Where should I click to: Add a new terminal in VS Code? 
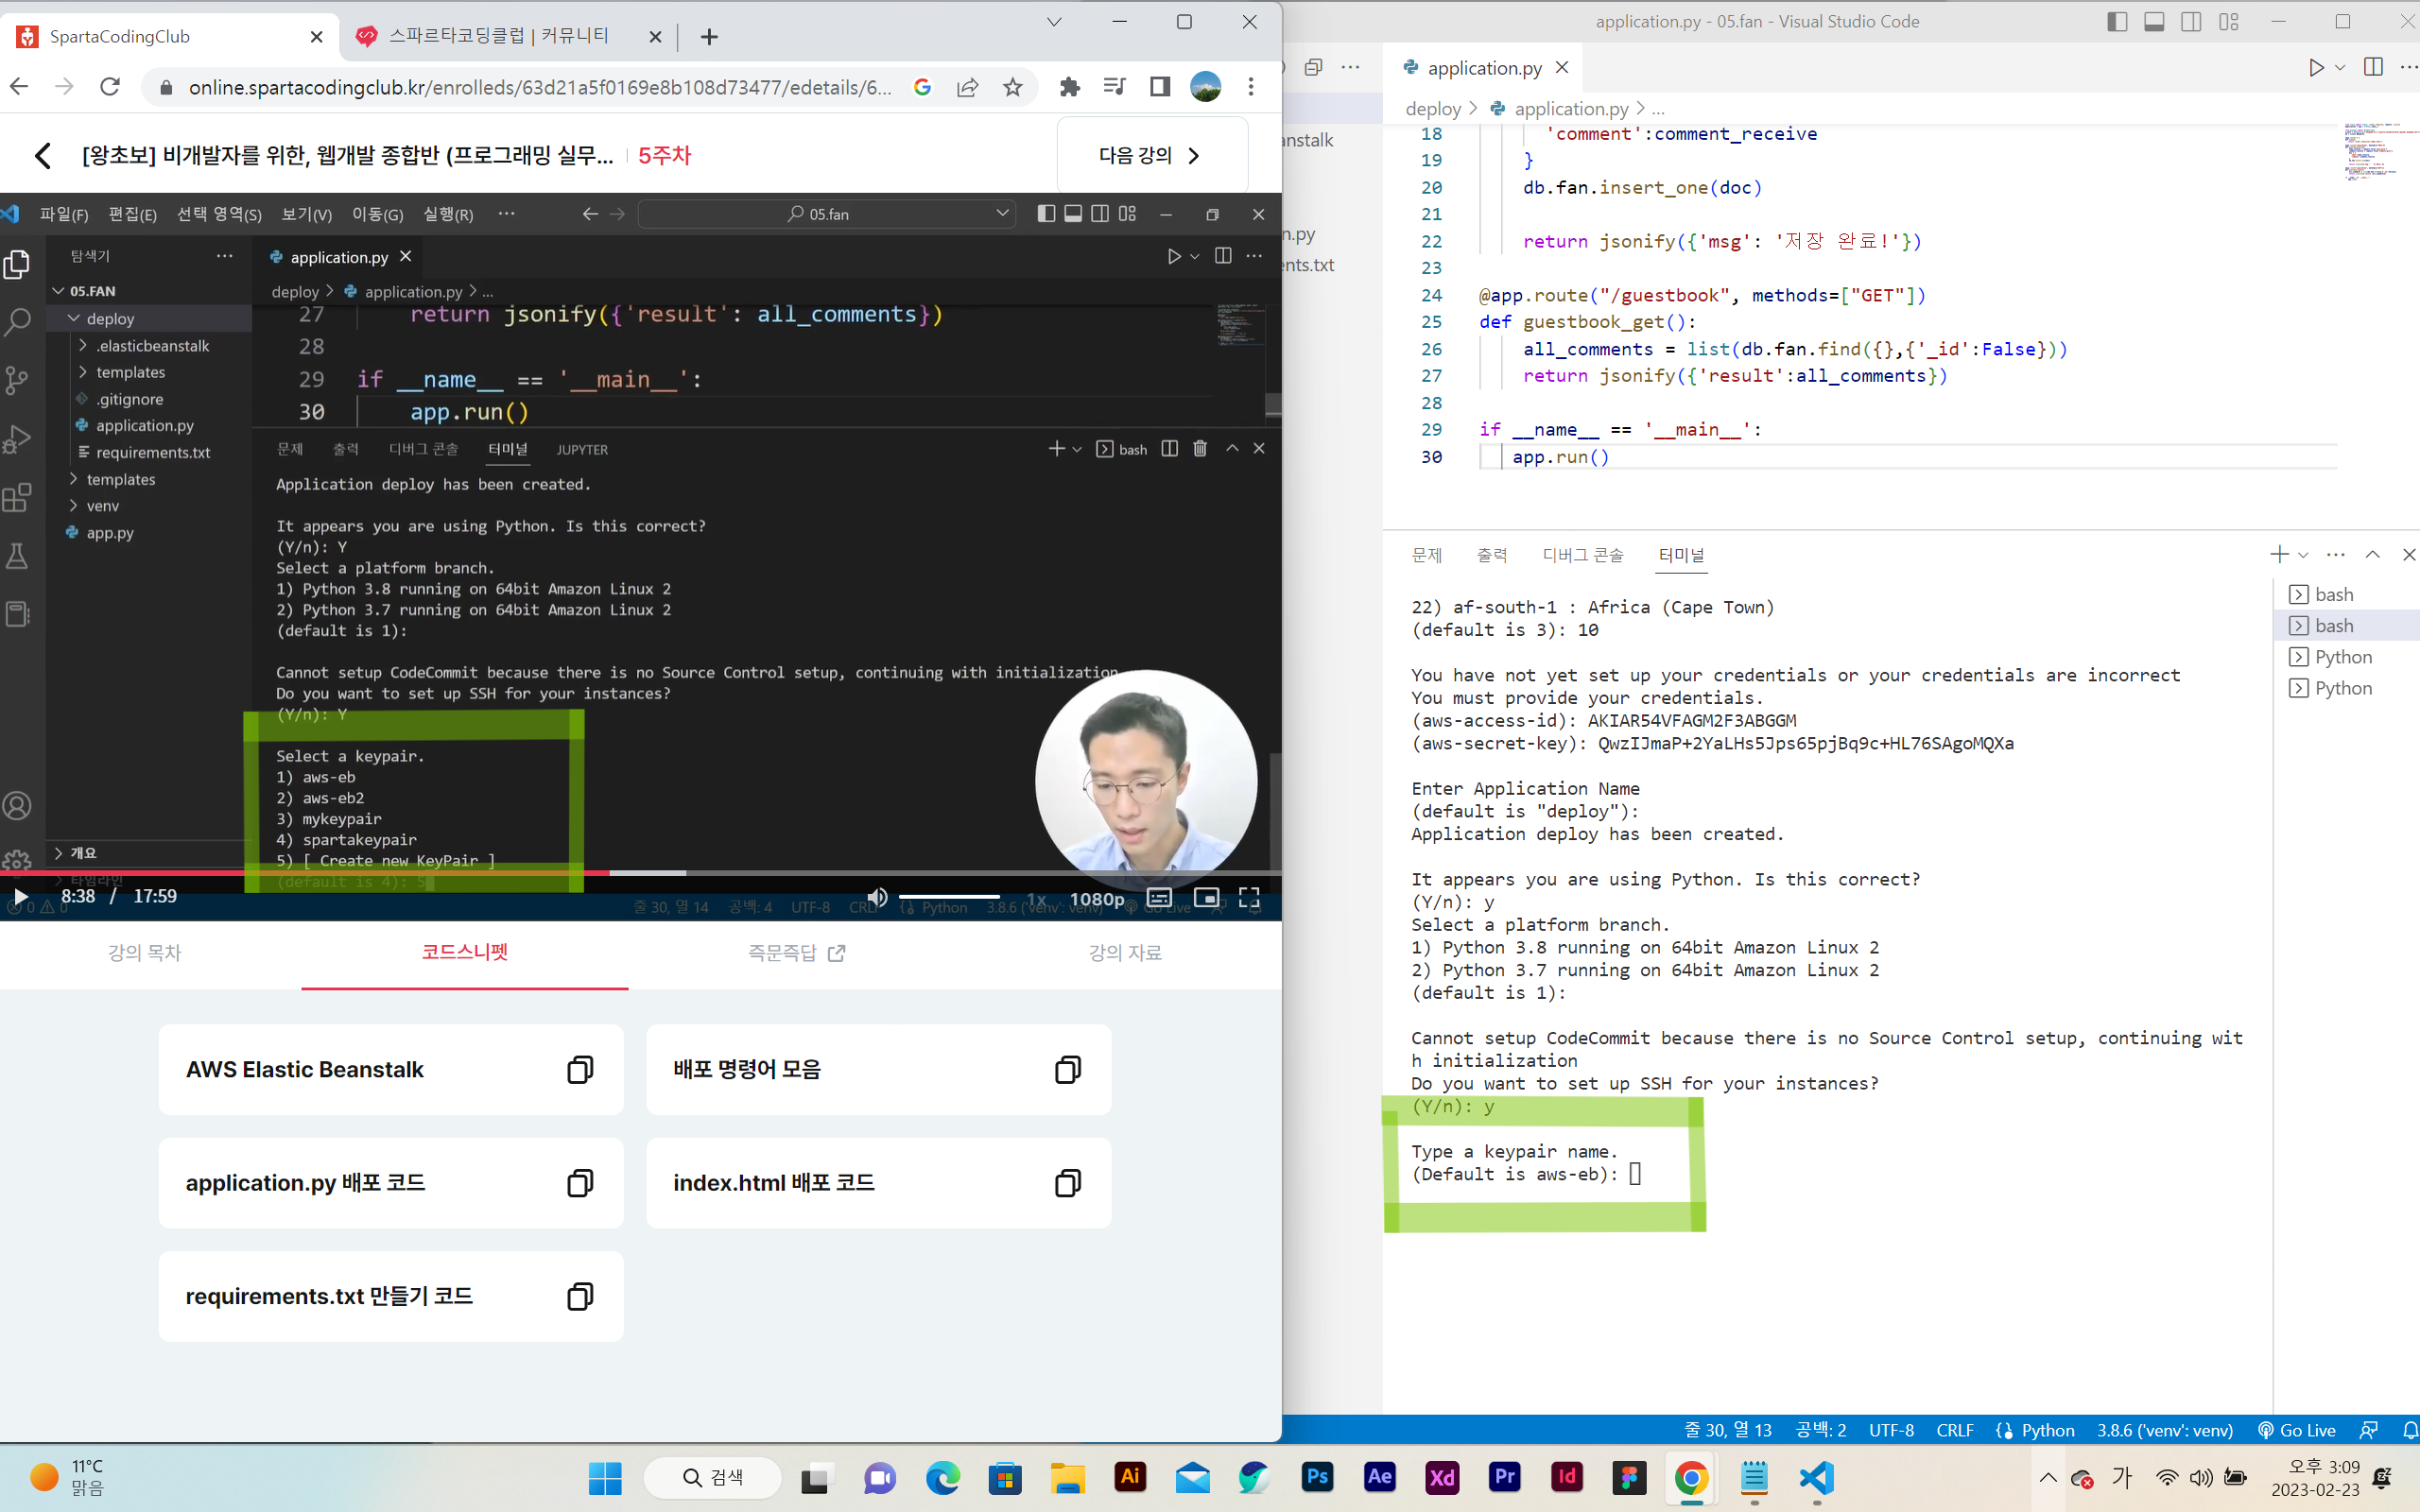[x=2279, y=554]
